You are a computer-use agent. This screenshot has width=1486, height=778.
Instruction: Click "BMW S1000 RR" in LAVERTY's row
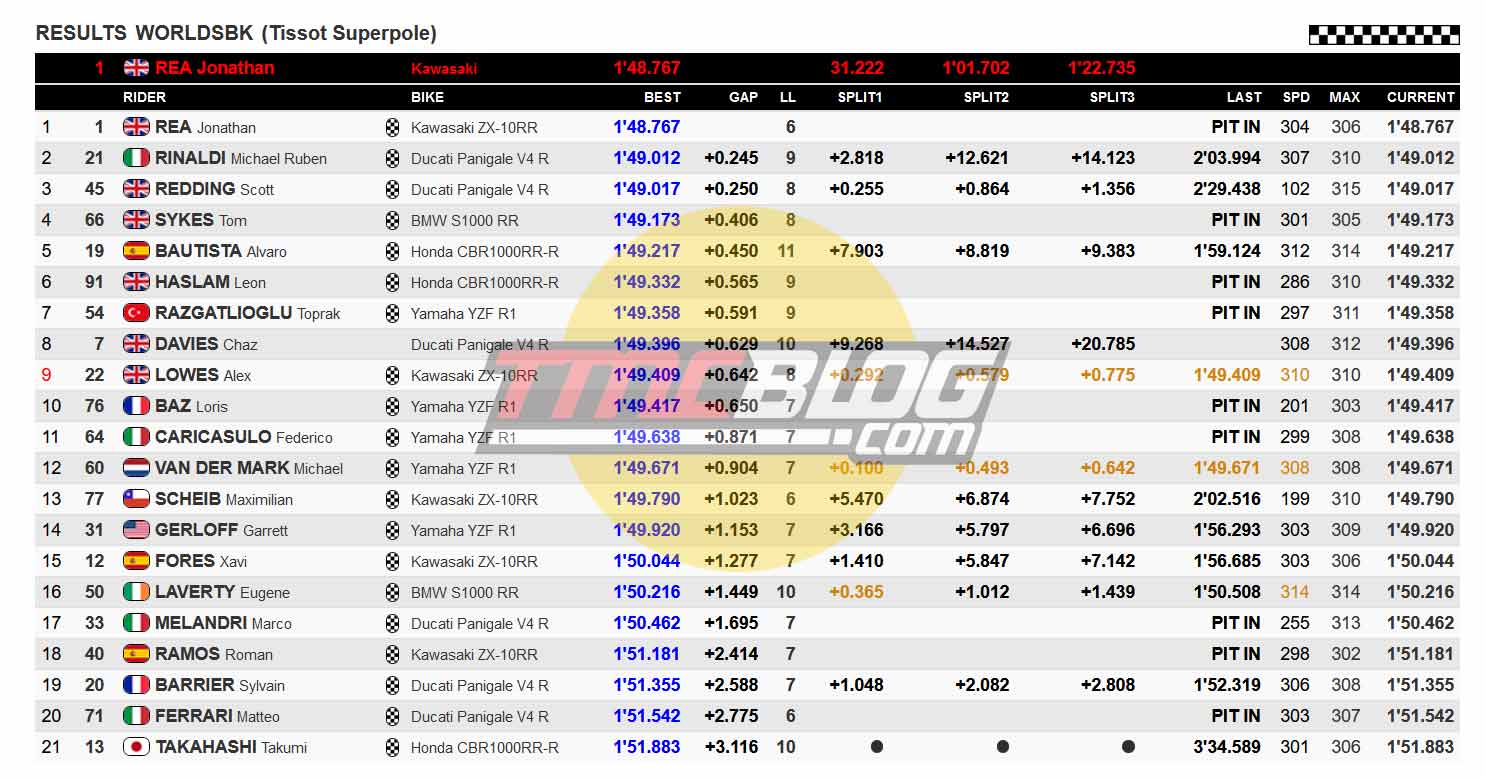[x=465, y=592]
